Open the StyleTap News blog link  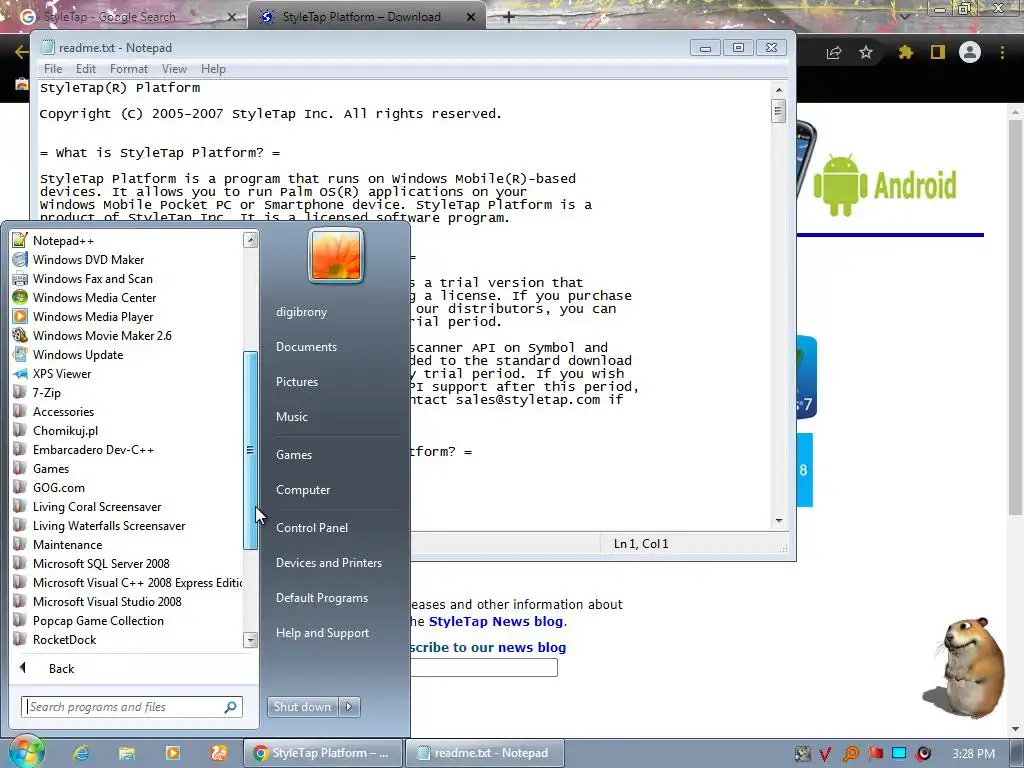(496, 622)
